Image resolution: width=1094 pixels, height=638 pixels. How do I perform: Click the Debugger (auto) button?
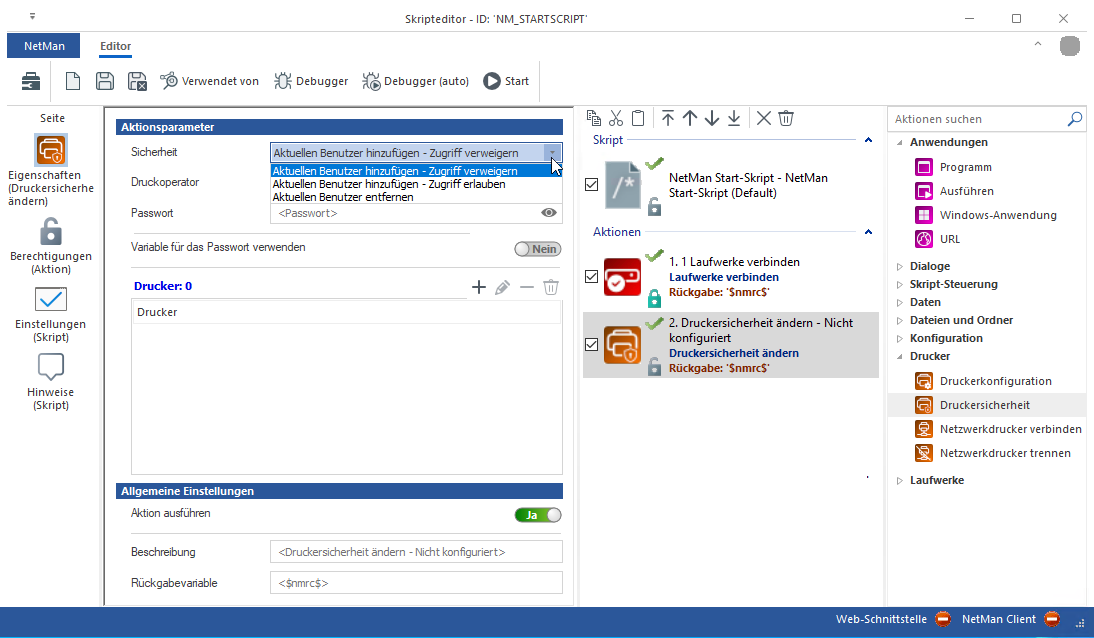tap(416, 81)
